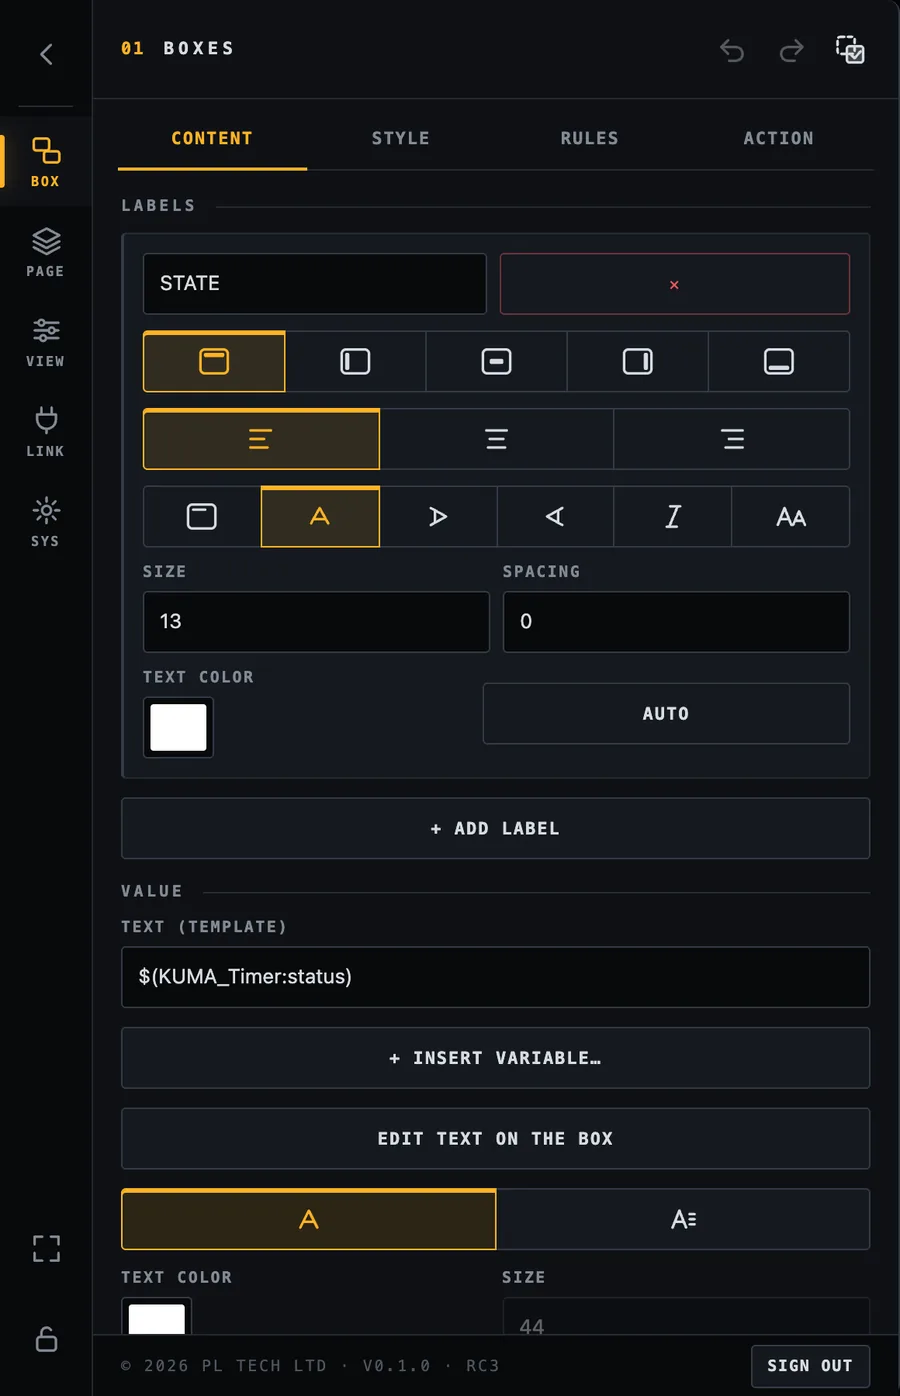Align label text right
Viewport: 900px width, 1396px height.
tap(732, 439)
